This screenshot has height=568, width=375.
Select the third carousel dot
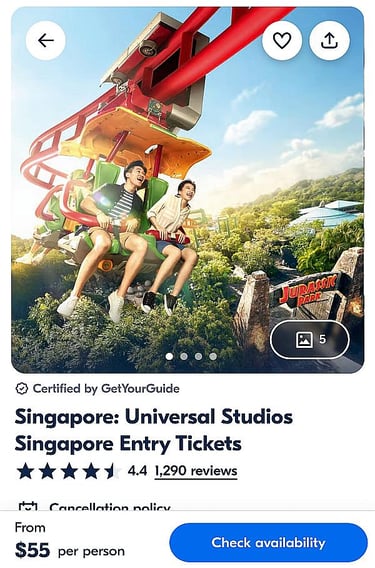199,356
